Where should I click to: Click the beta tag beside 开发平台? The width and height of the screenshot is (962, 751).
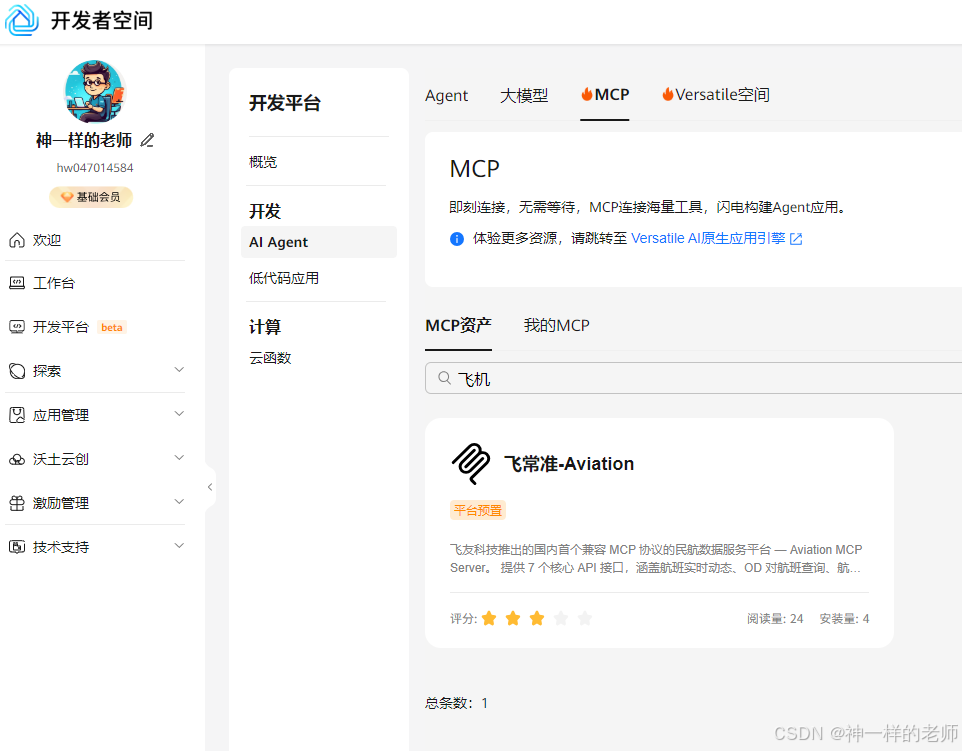[112, 327]
